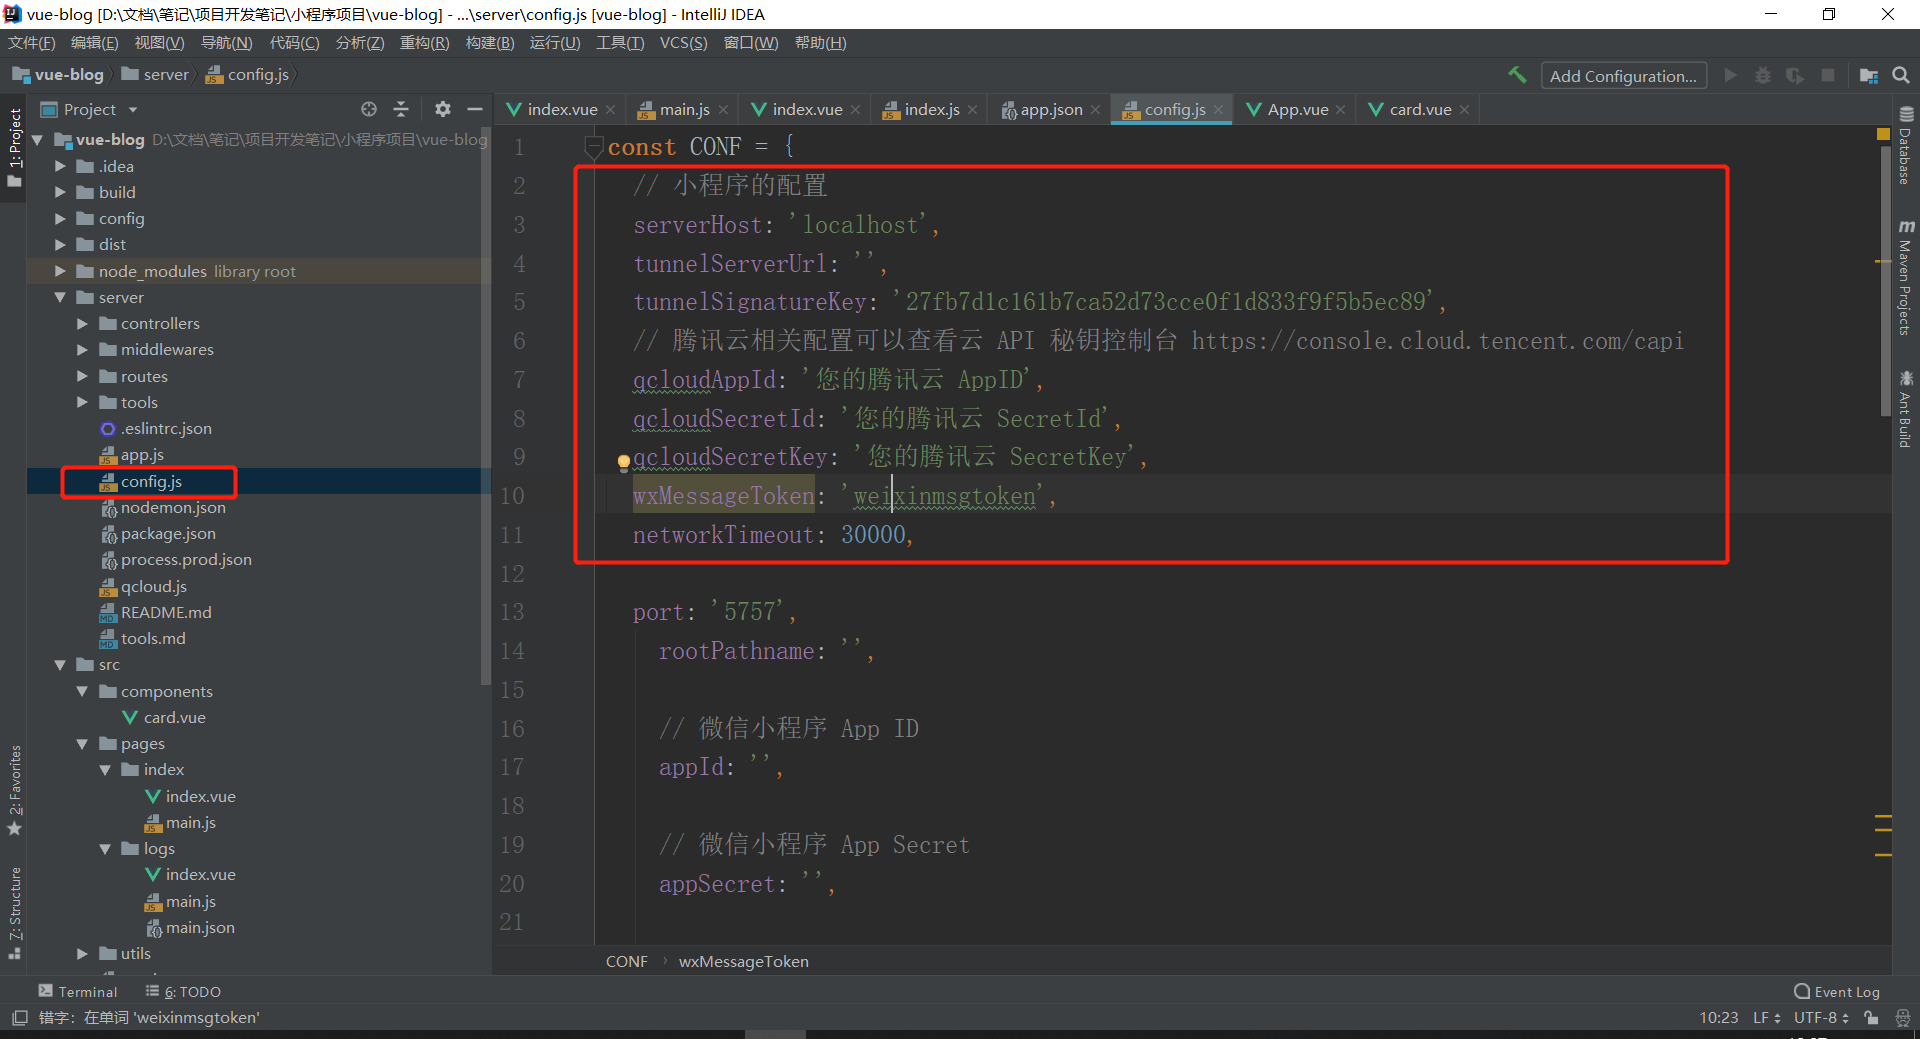This screenshot has height=1039, width=1920.
Task: Click the Search Everywhere magnifier icon
Action: (1901, 76)
